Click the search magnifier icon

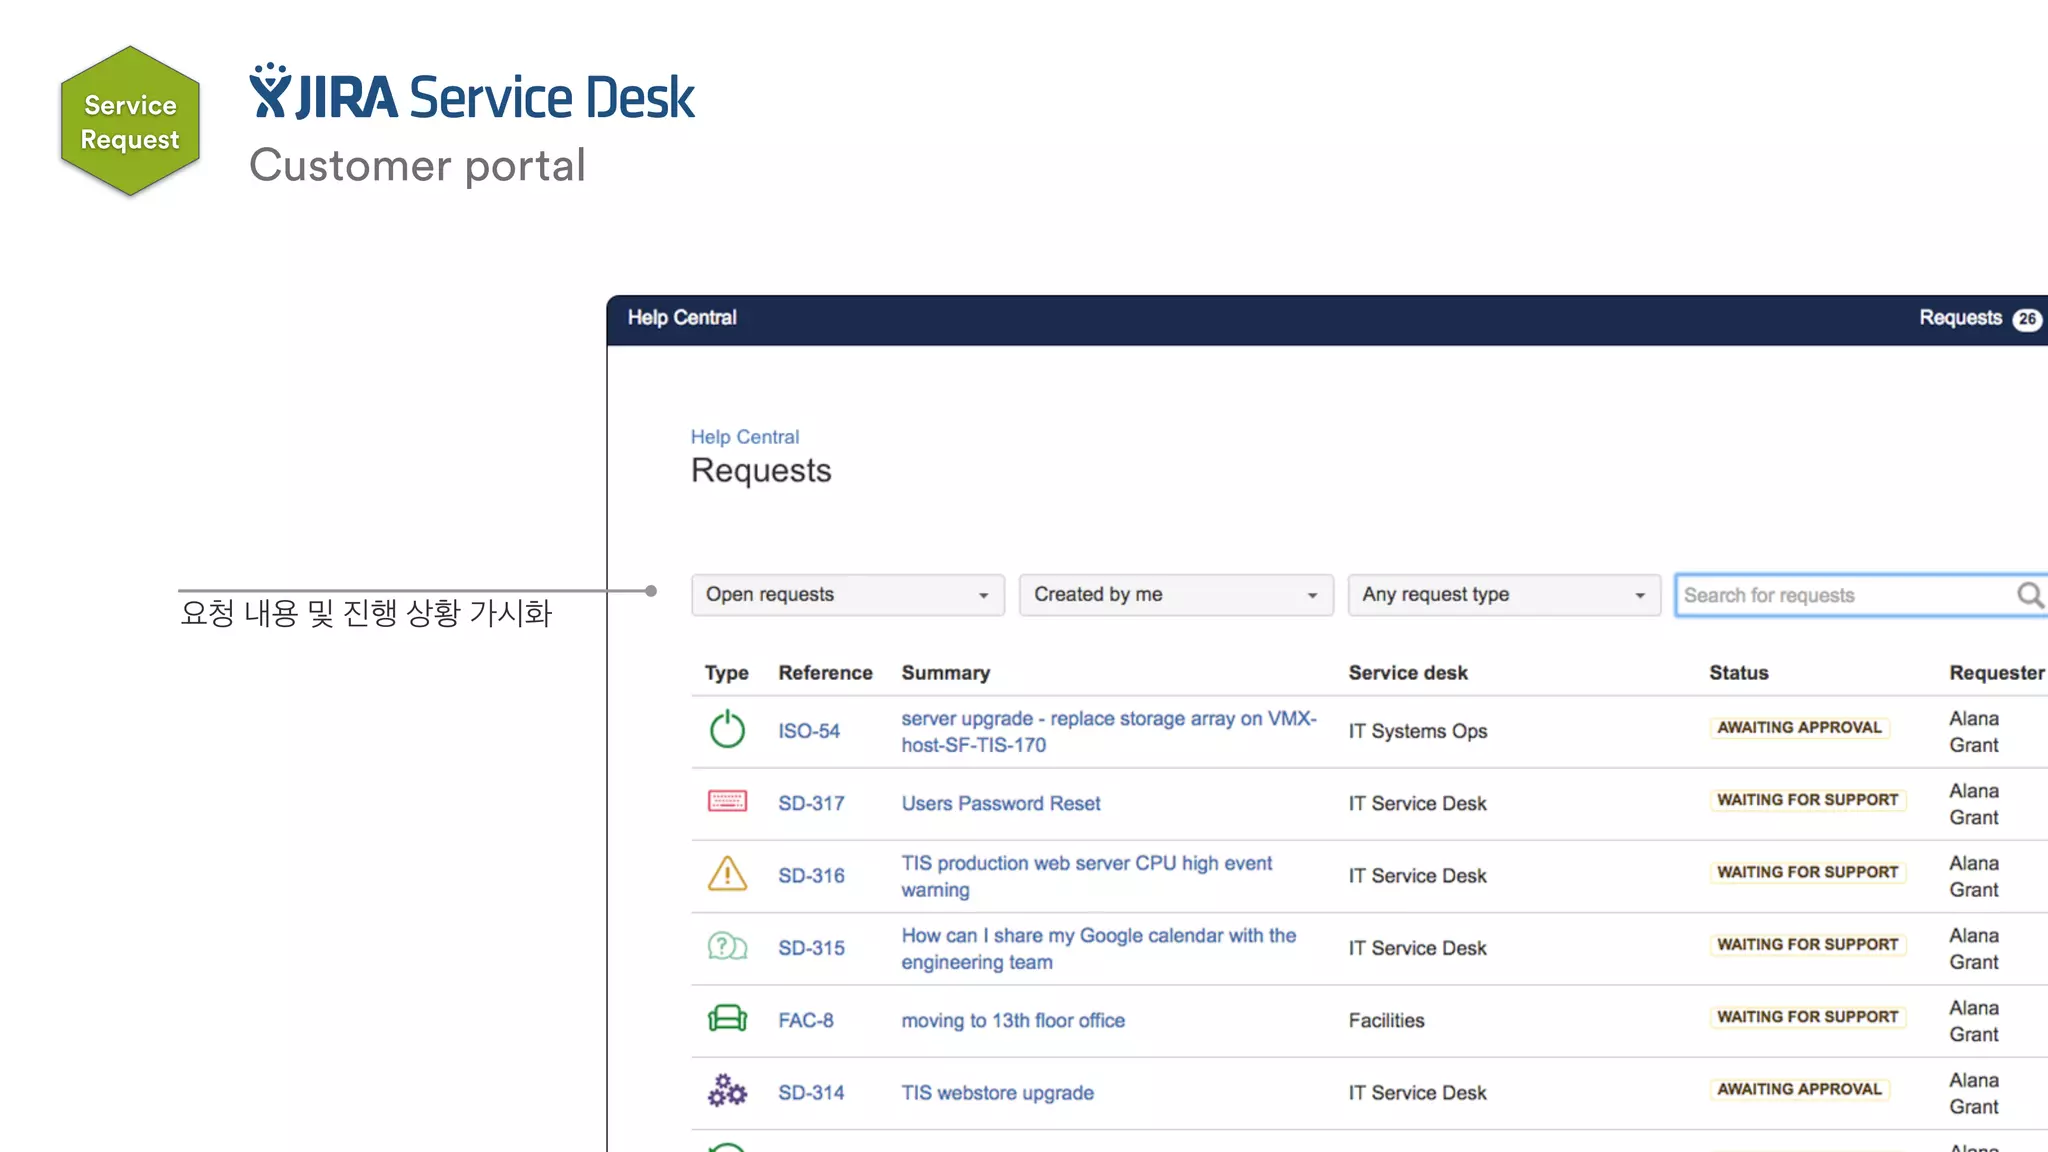pyautogui.click(x=2029, y=595)
